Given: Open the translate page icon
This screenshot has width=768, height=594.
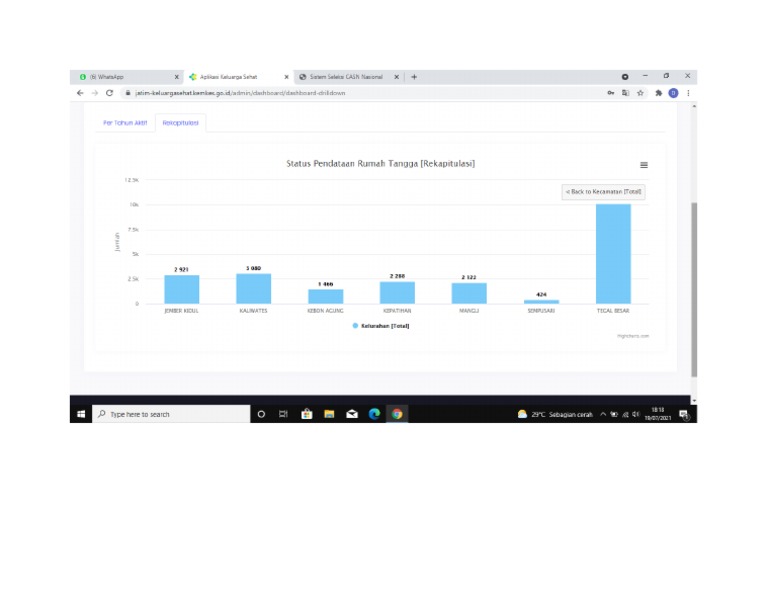Looking at the screenshot, I should coord(625,93).
